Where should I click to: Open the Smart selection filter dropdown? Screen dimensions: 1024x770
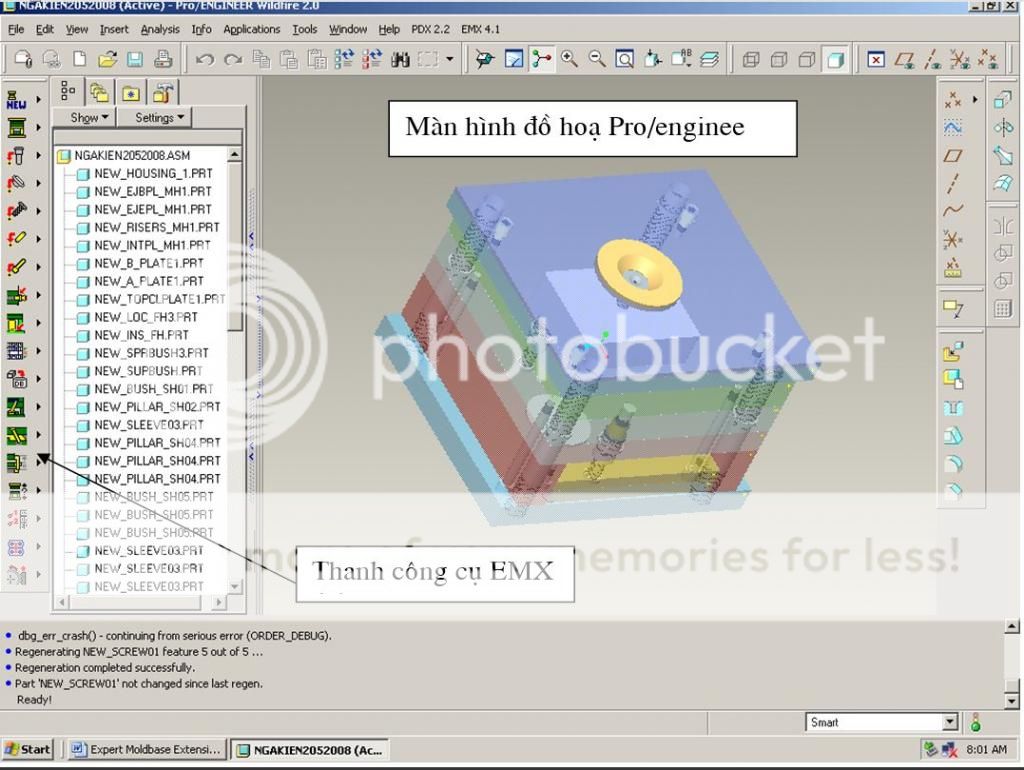(950, 722)
